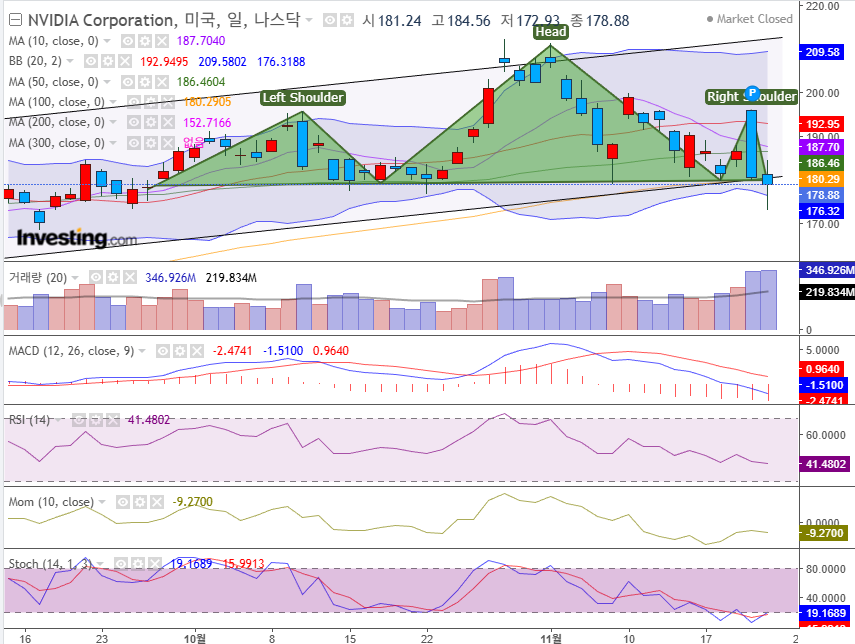Select the Left Shoulder pattern label
The height and width of the screenshot is (644, 855).
303,98
